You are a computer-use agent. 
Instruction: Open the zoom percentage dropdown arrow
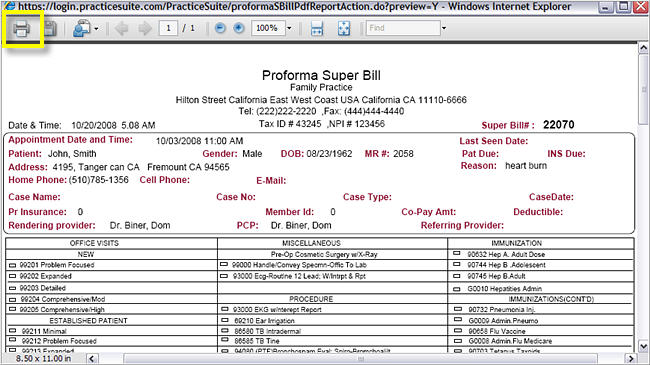pyautogui.click(x=289, y=28)
